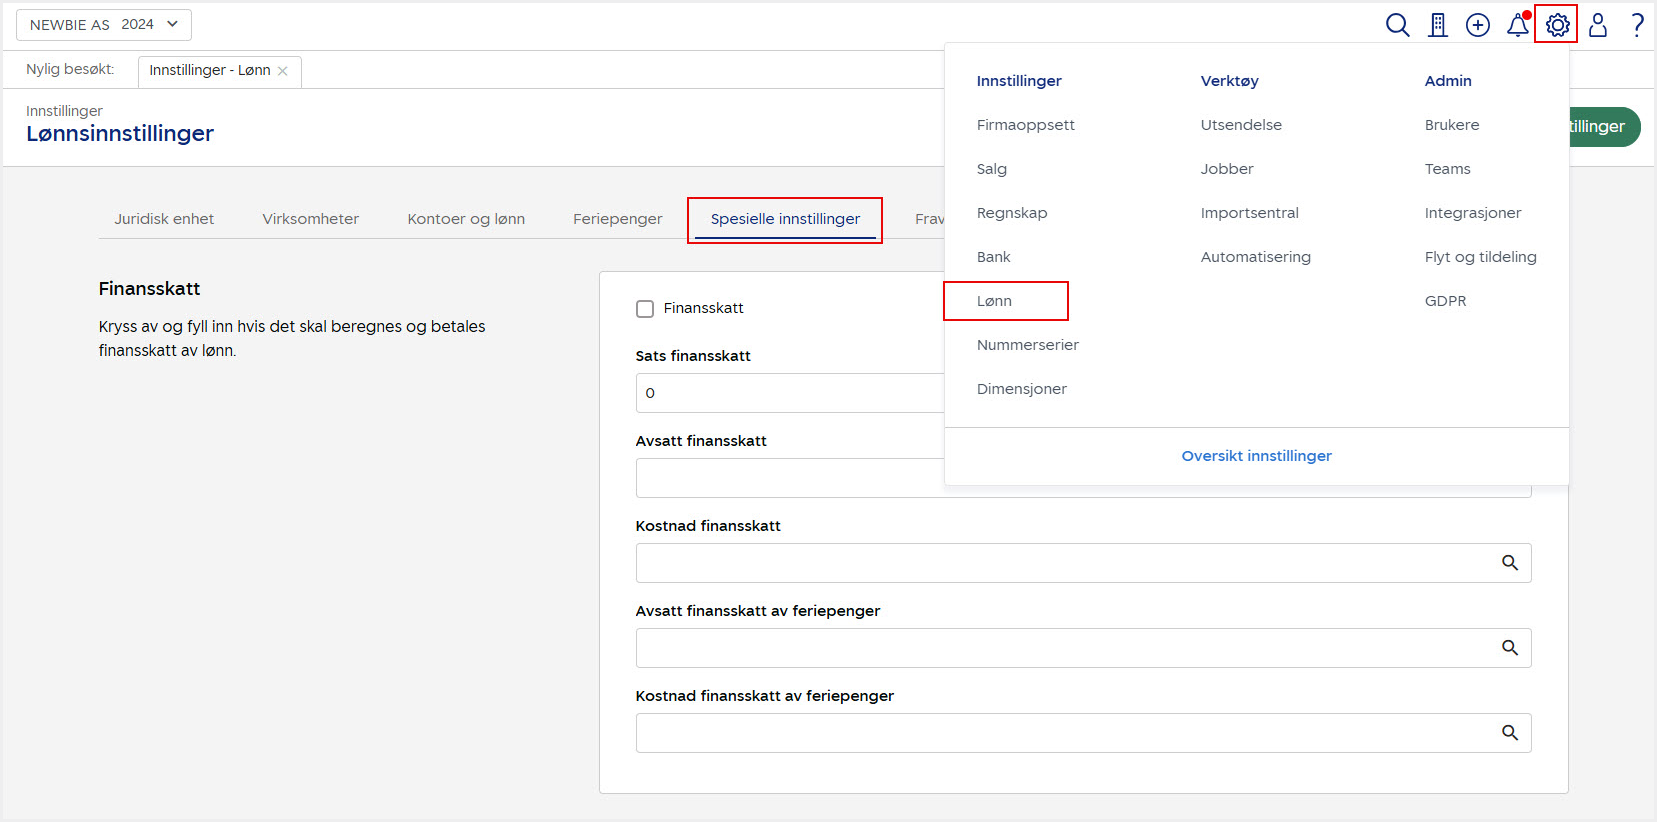1657x822 pixels.
Task: Click search icon in Kostnad finansskatt field
Action: coord(1510,563)
